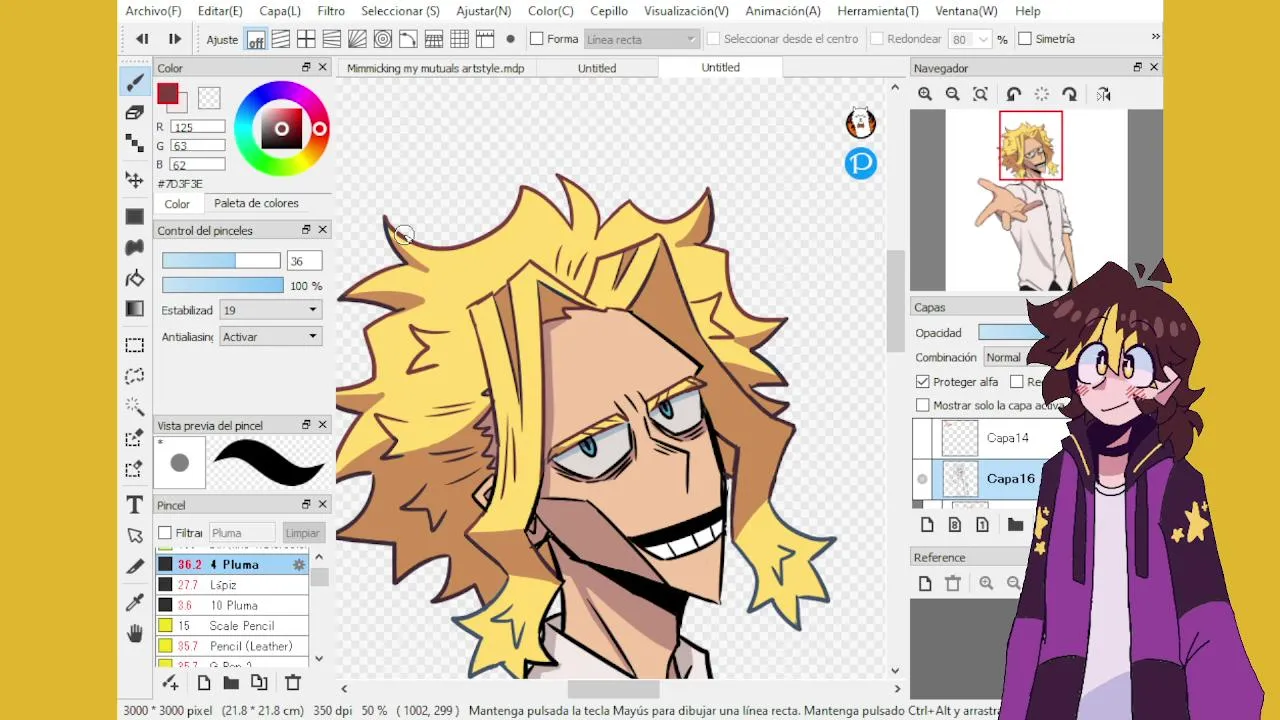The height and width of the screenshot is (720, 1280).
Task: Select the rectangular Selection tool
Action: 134,345
